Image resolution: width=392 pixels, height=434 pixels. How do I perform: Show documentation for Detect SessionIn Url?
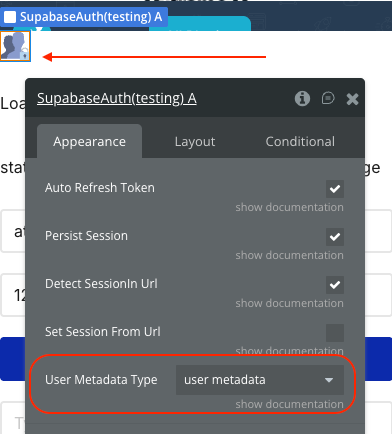289,303
